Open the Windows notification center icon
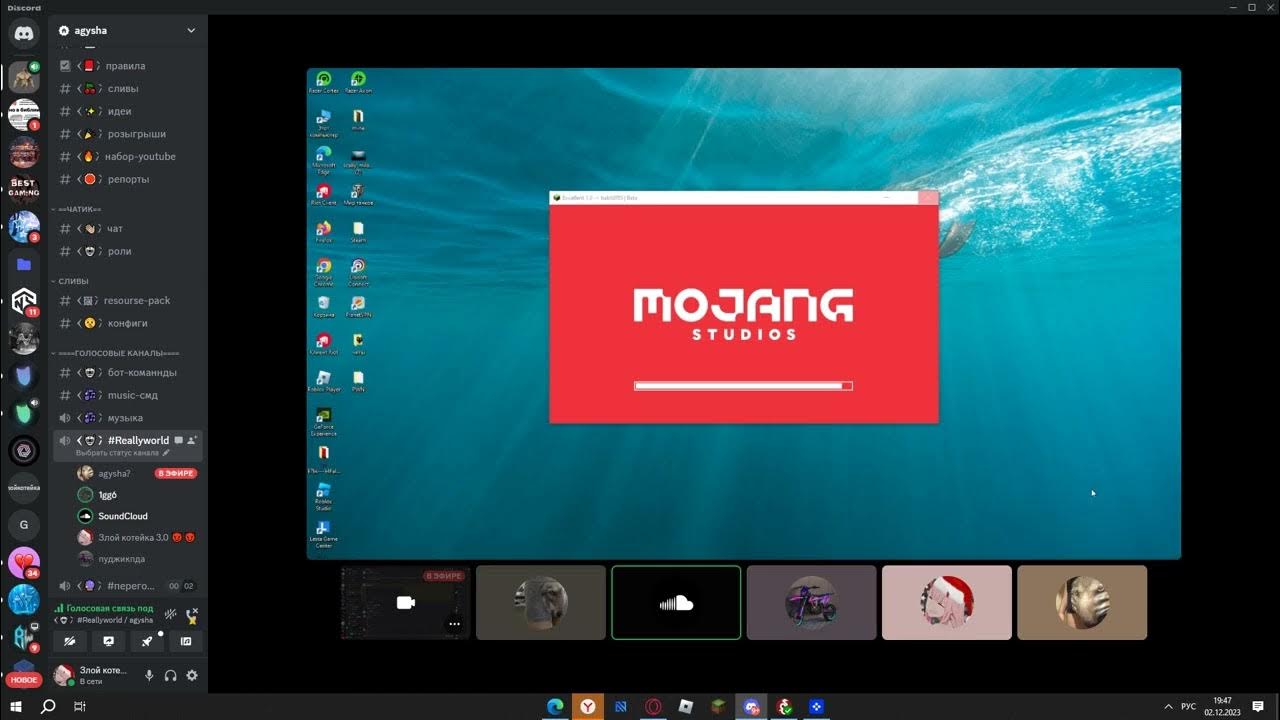This screenshot has width=1280, height=720. click(x=1258, y=706)
